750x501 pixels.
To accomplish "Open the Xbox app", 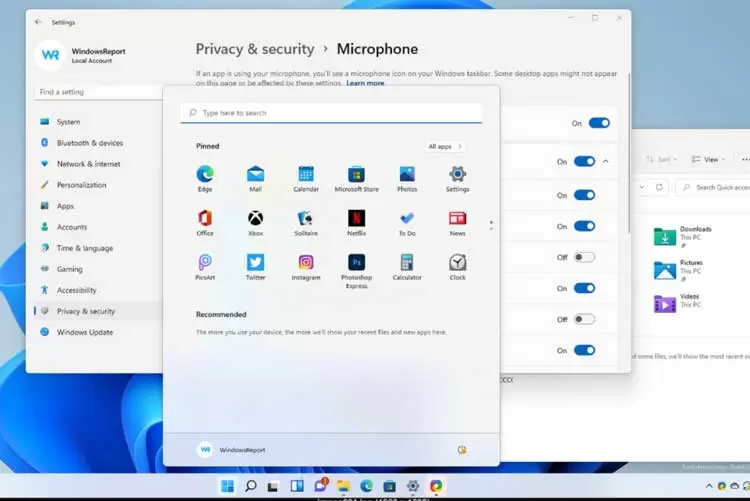I will [x=255, y=223].
